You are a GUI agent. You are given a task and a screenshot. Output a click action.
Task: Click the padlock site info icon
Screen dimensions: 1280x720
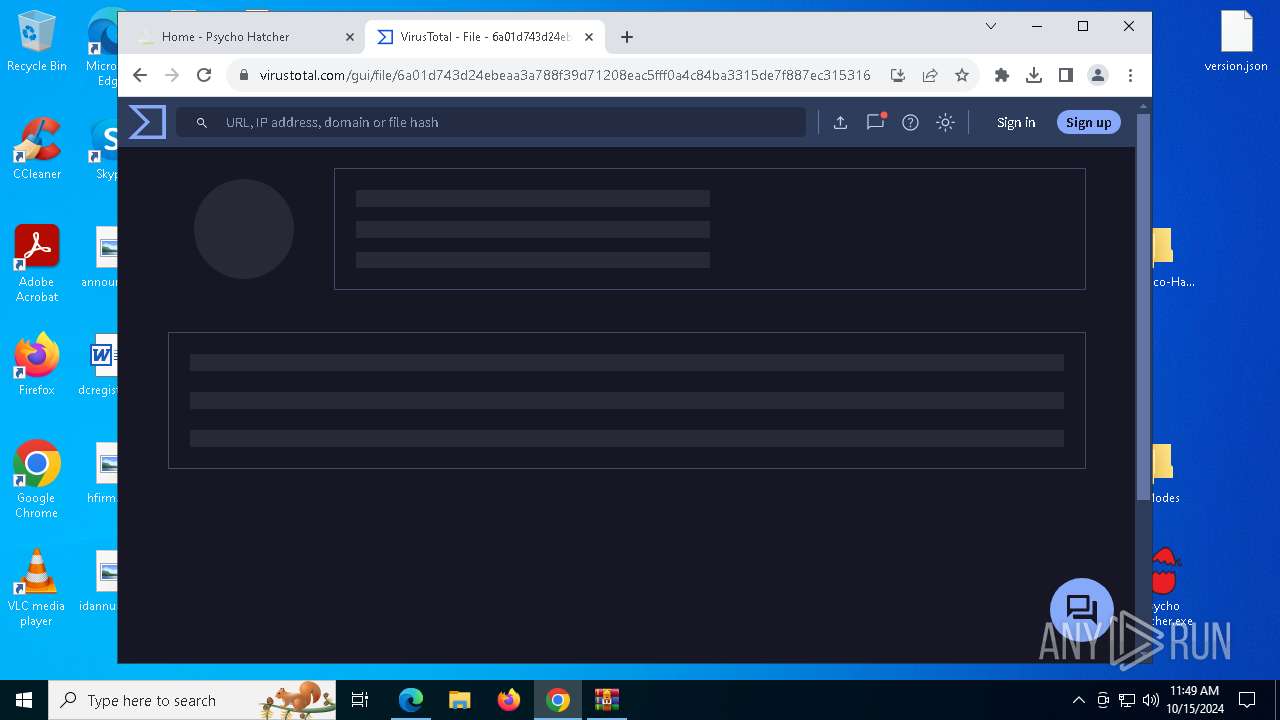tap(243, 75)
